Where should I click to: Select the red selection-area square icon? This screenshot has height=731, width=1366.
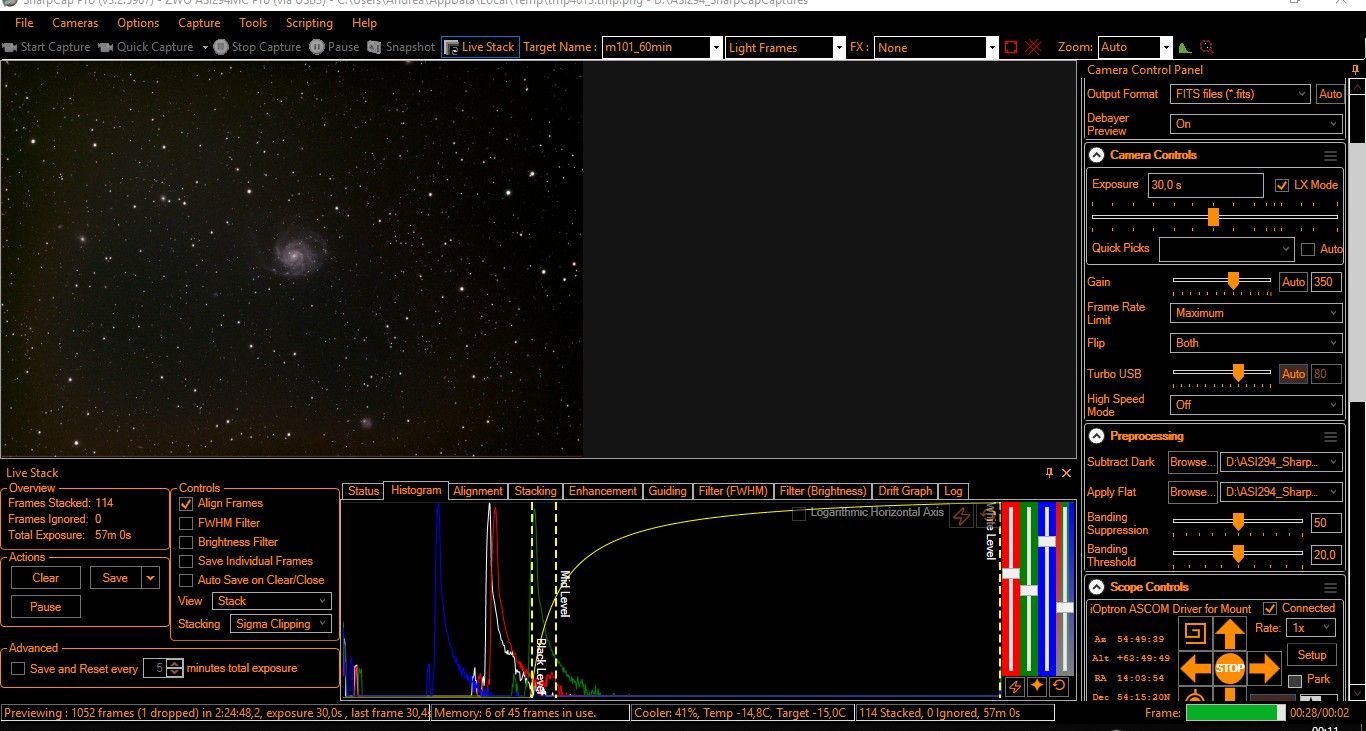point(1011,47)
